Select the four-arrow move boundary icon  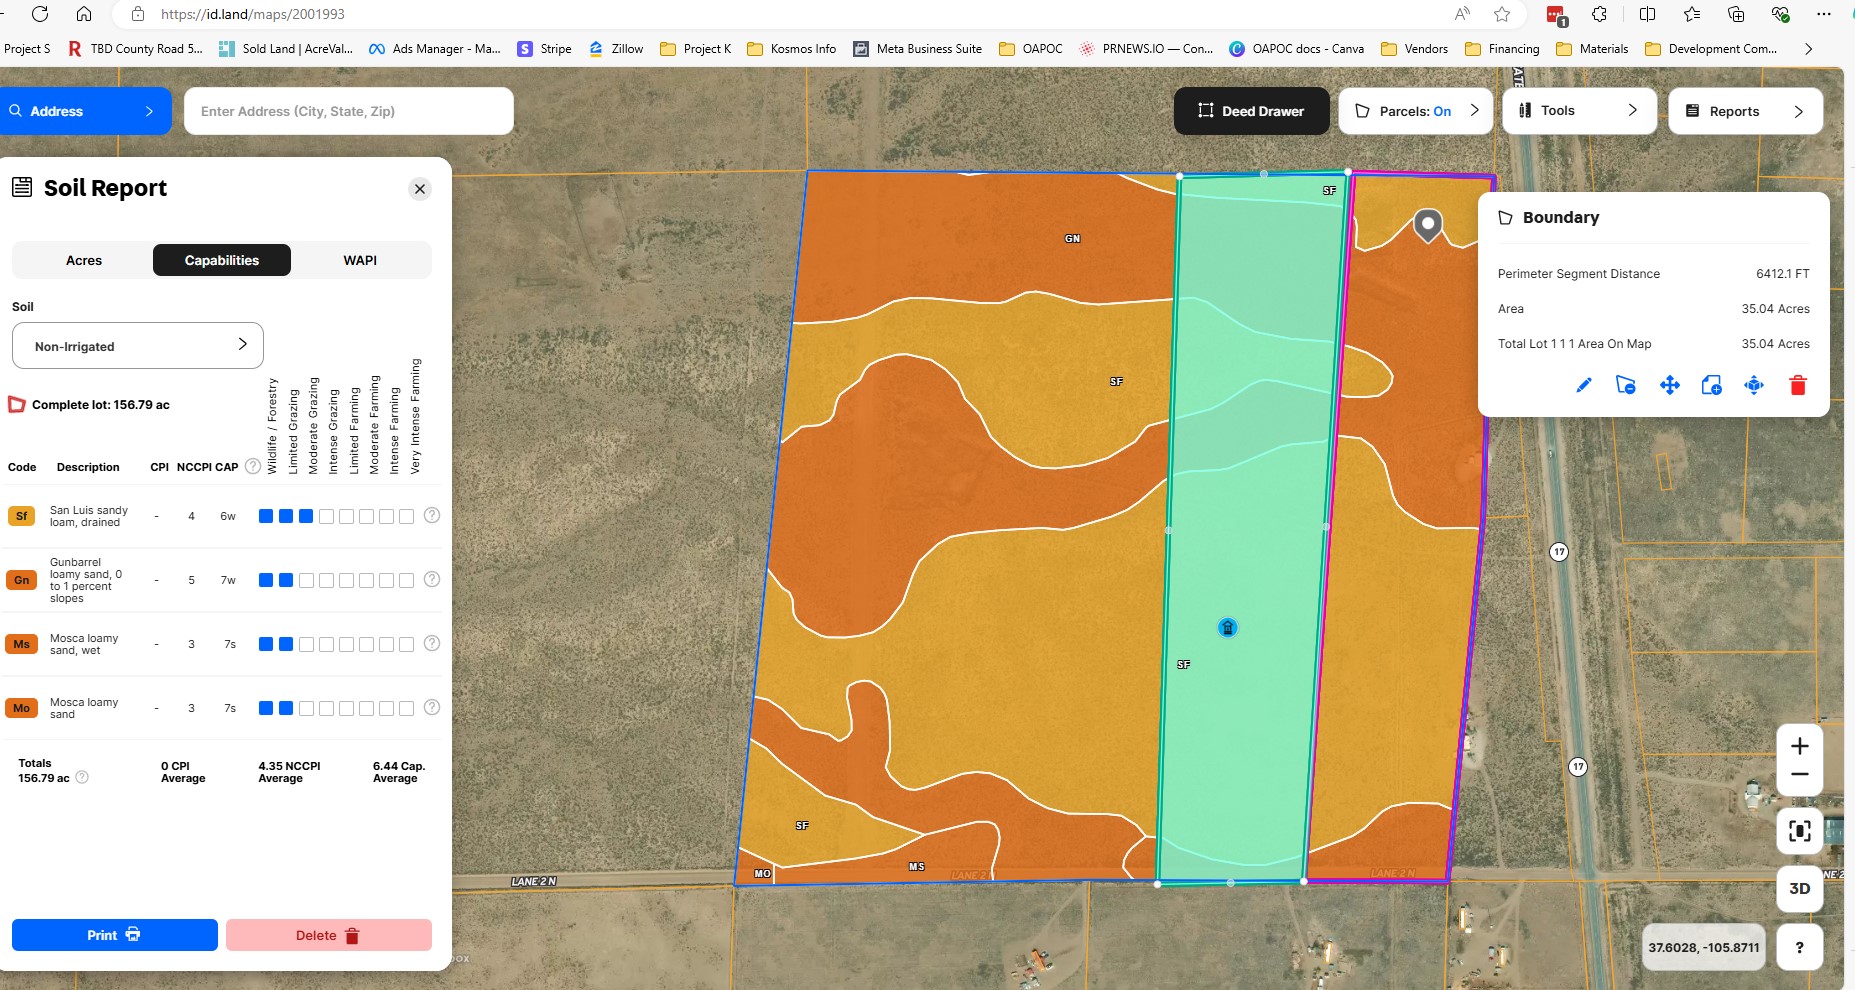(x=1669, y=385)
